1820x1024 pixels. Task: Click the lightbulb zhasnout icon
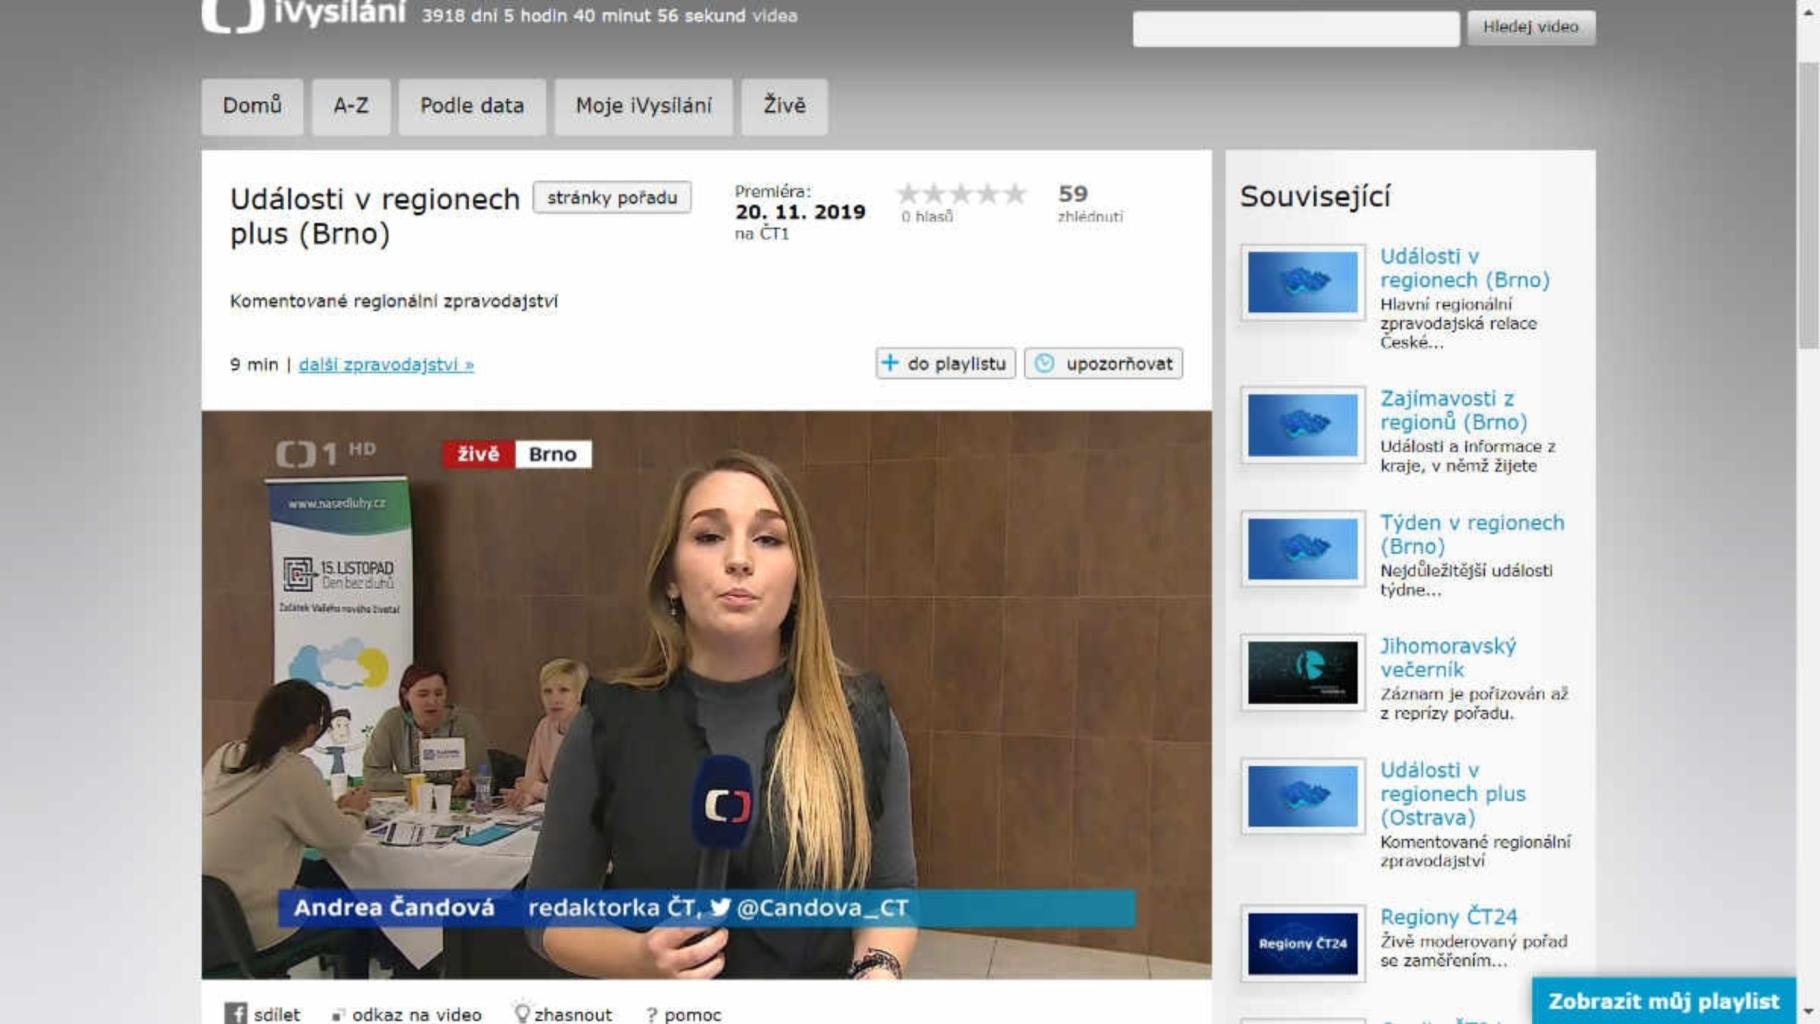(x=521, y=1013)
